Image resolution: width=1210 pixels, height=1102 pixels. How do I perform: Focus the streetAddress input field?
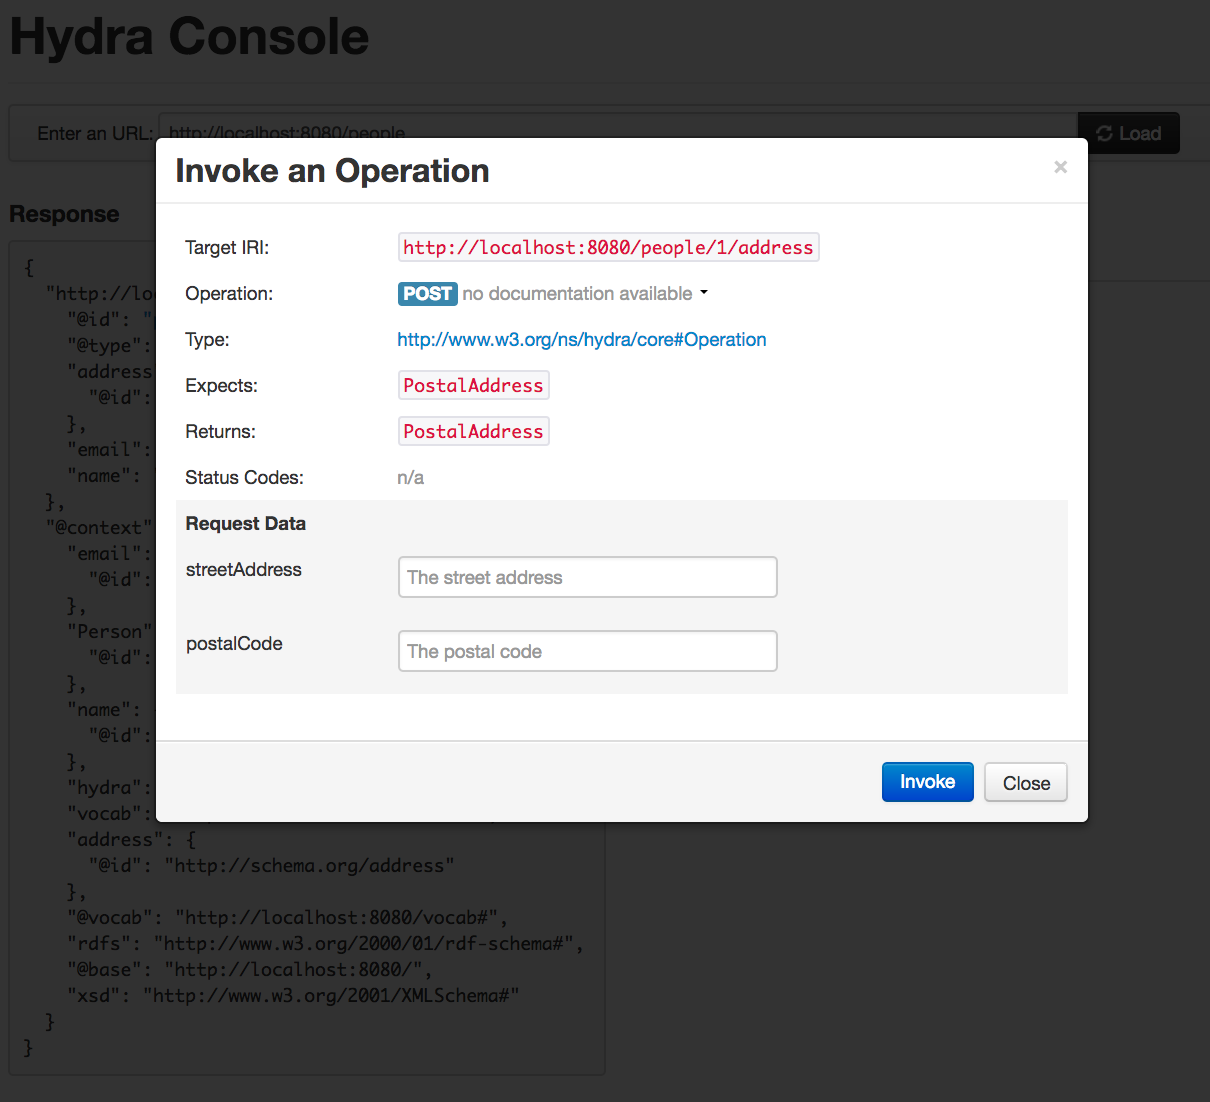click(x=587, y=577)
